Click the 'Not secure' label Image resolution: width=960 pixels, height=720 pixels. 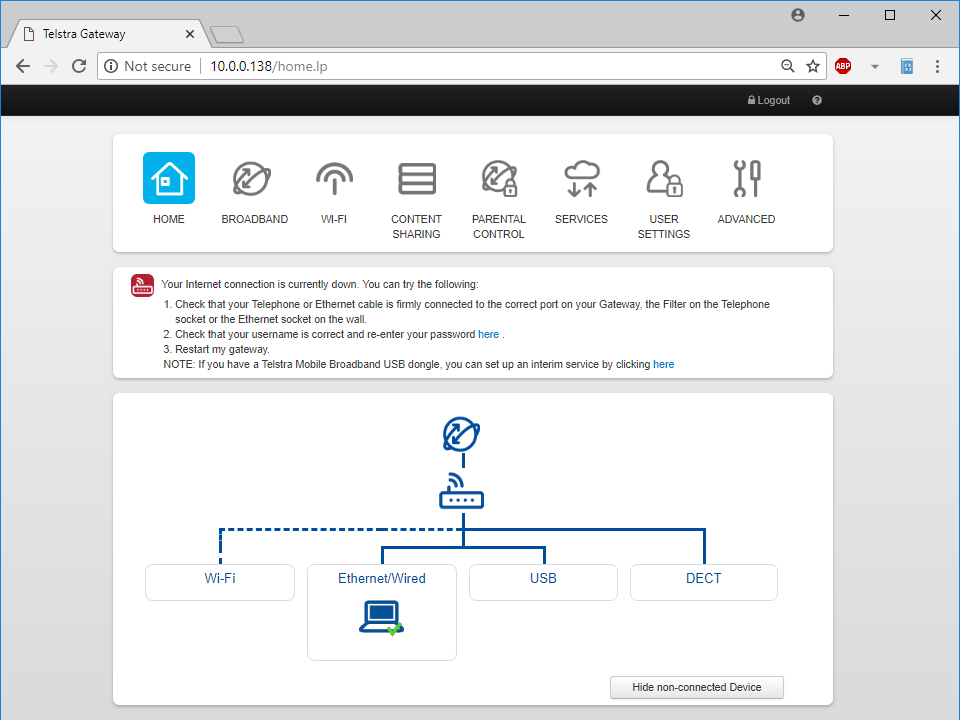[157, 66]
